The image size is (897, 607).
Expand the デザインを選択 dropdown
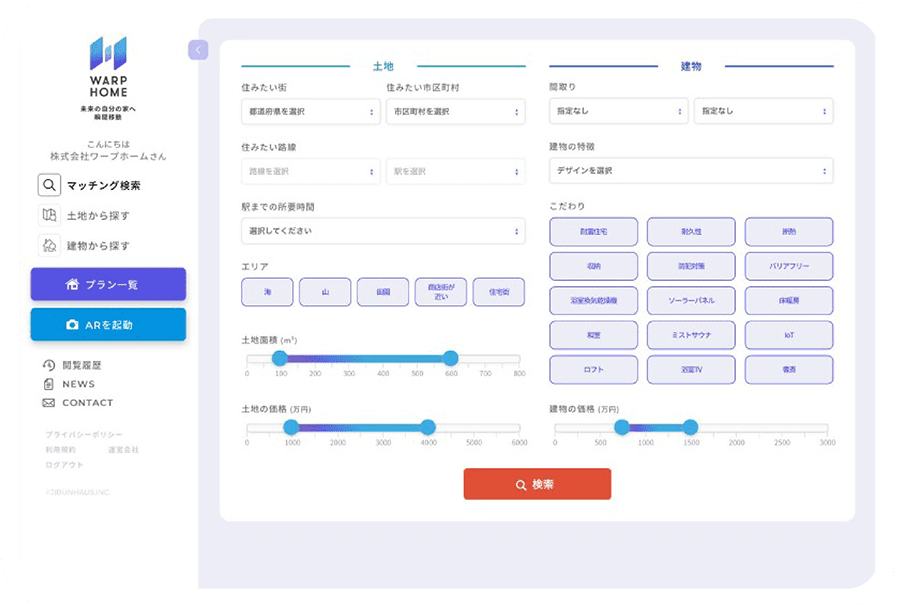point(691,170)
